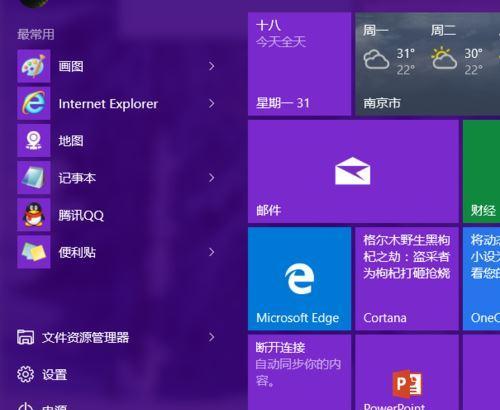500x410 pixels.
Task: Open the 断开连接 sync tile
Action: 299,372
